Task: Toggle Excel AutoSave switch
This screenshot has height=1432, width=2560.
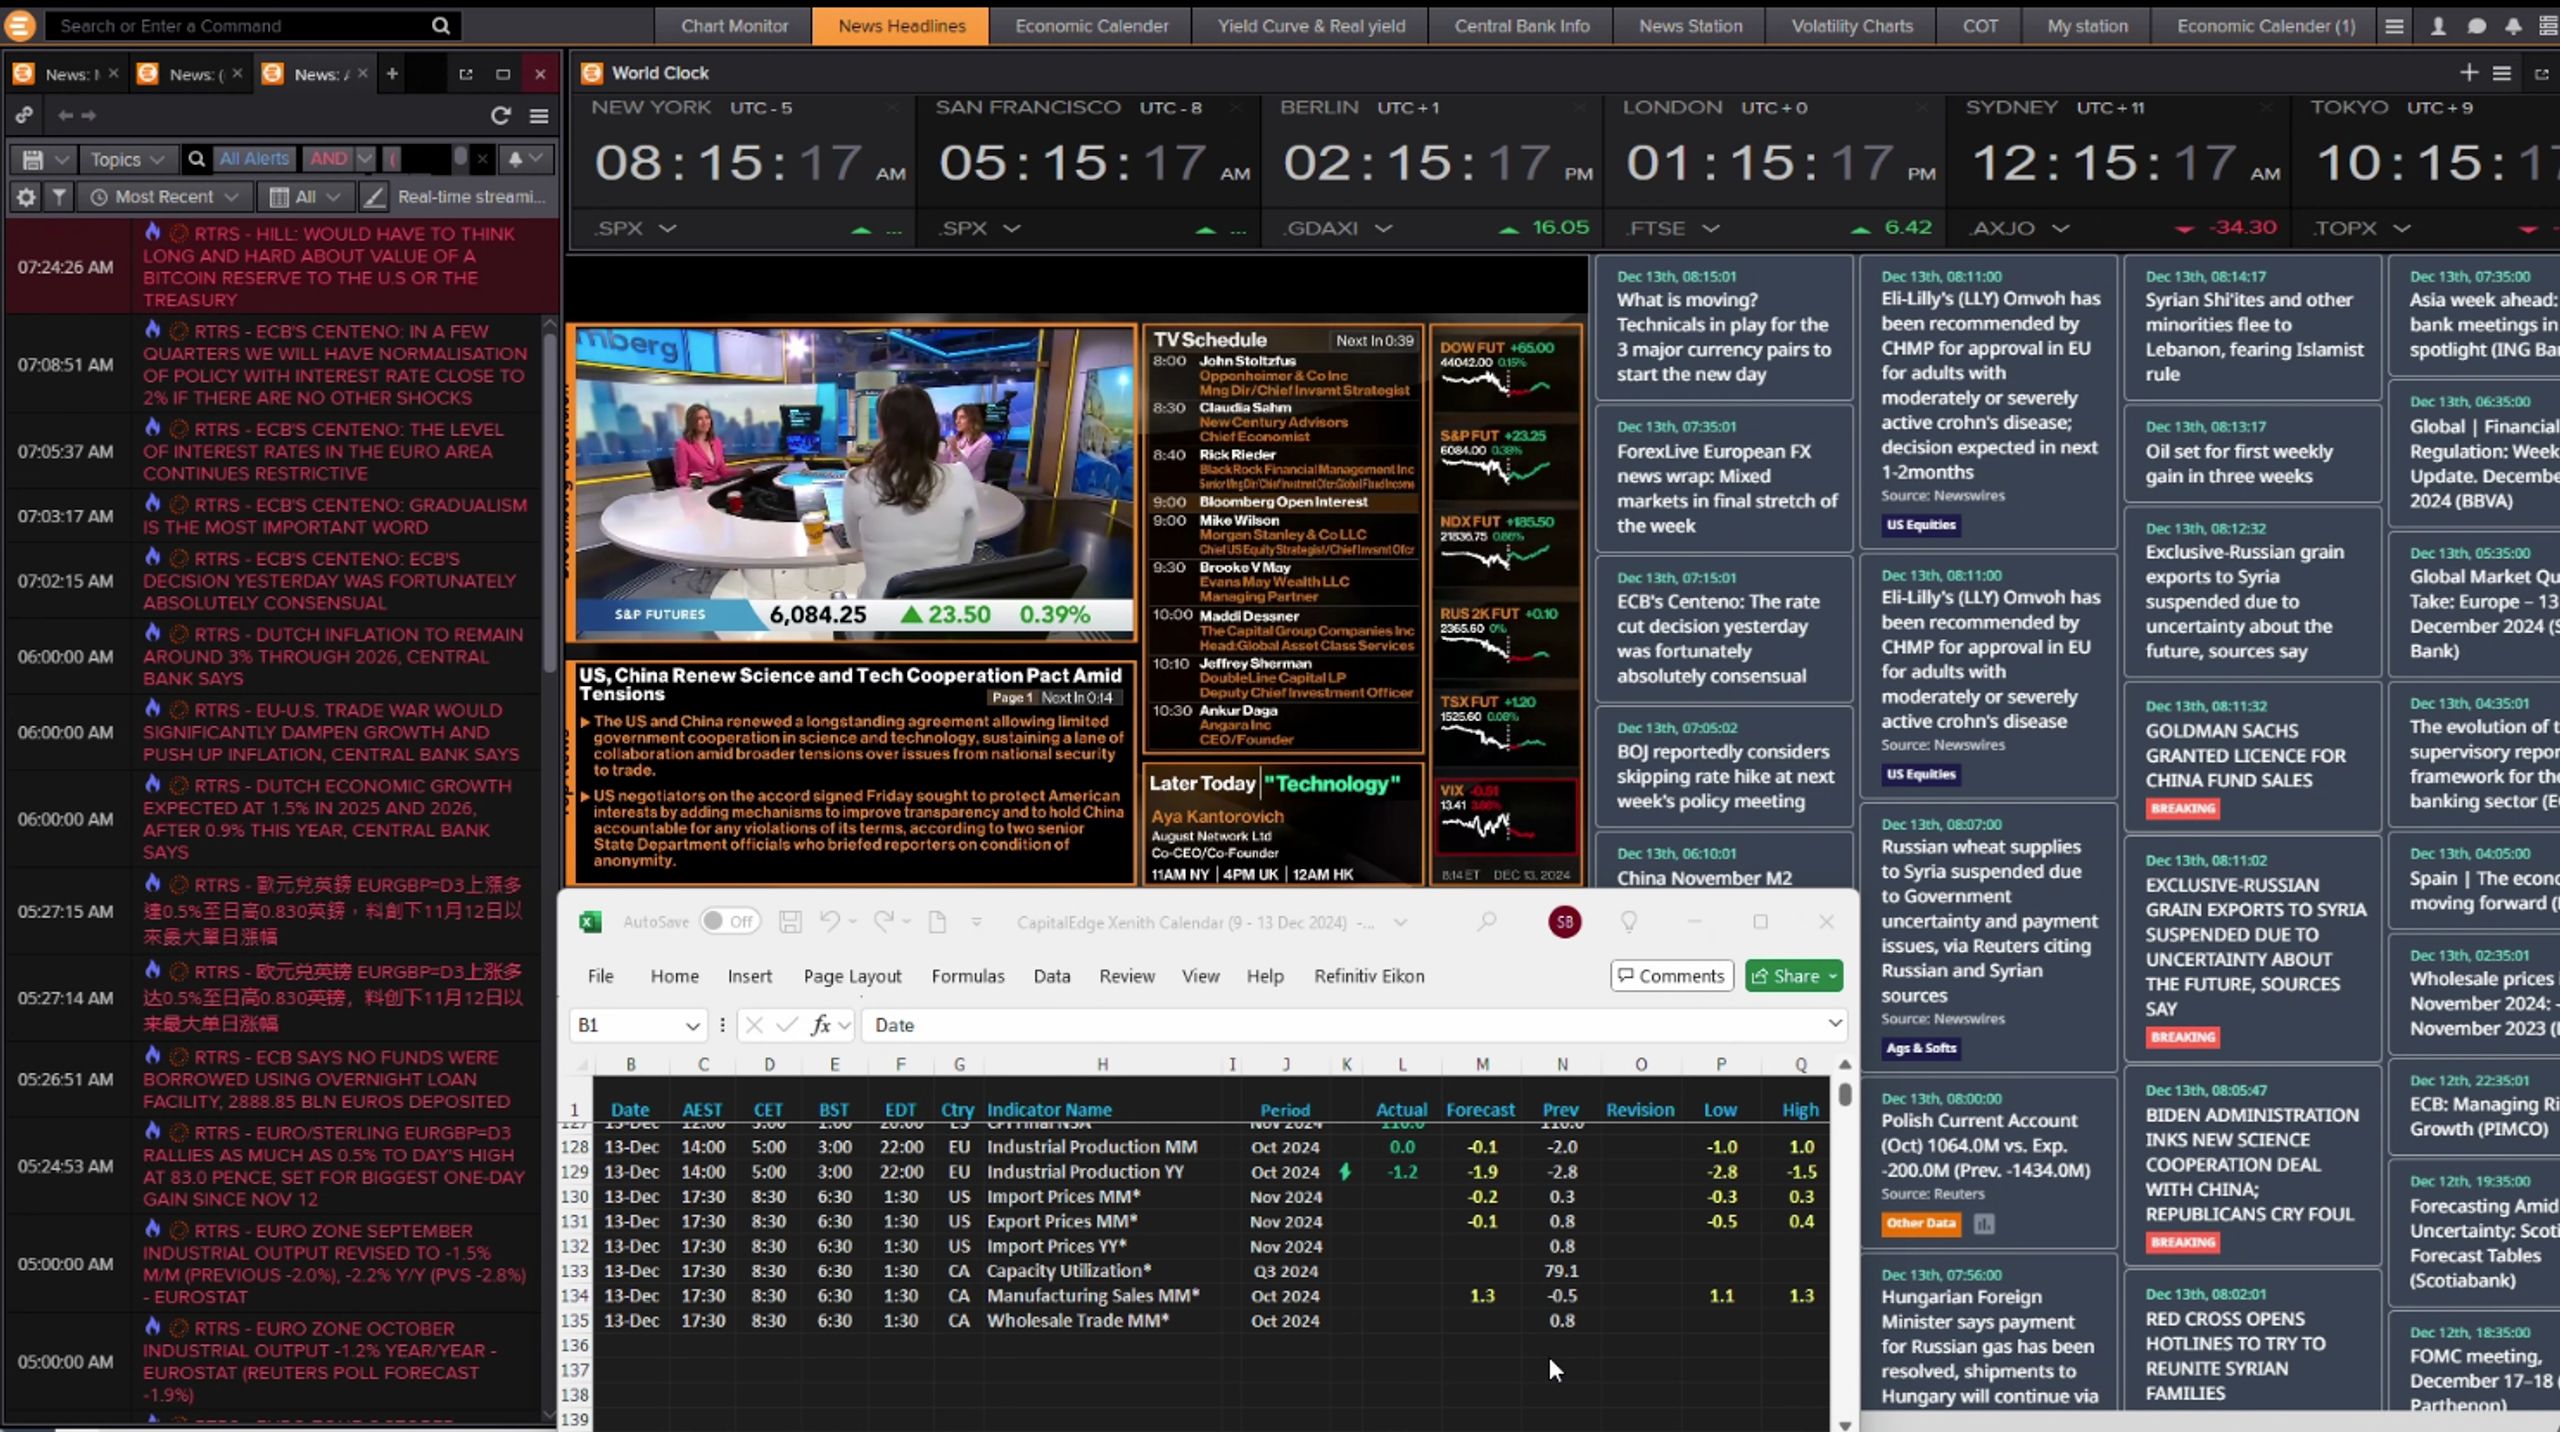Action: [730, 921]
